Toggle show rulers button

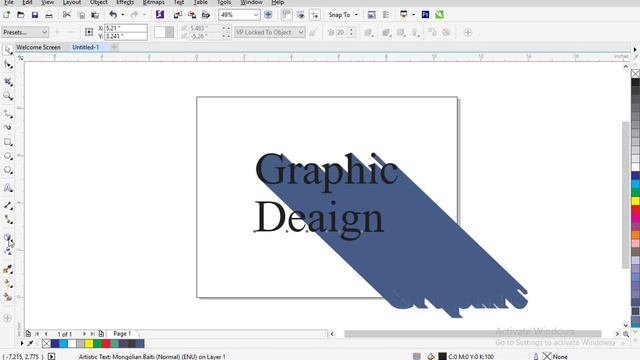coord(286,15)
